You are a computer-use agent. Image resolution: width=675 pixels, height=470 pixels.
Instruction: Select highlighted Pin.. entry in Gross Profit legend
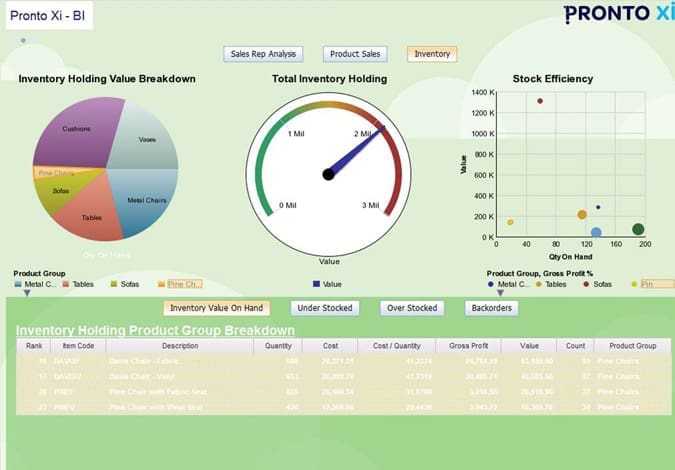[657, 284]
